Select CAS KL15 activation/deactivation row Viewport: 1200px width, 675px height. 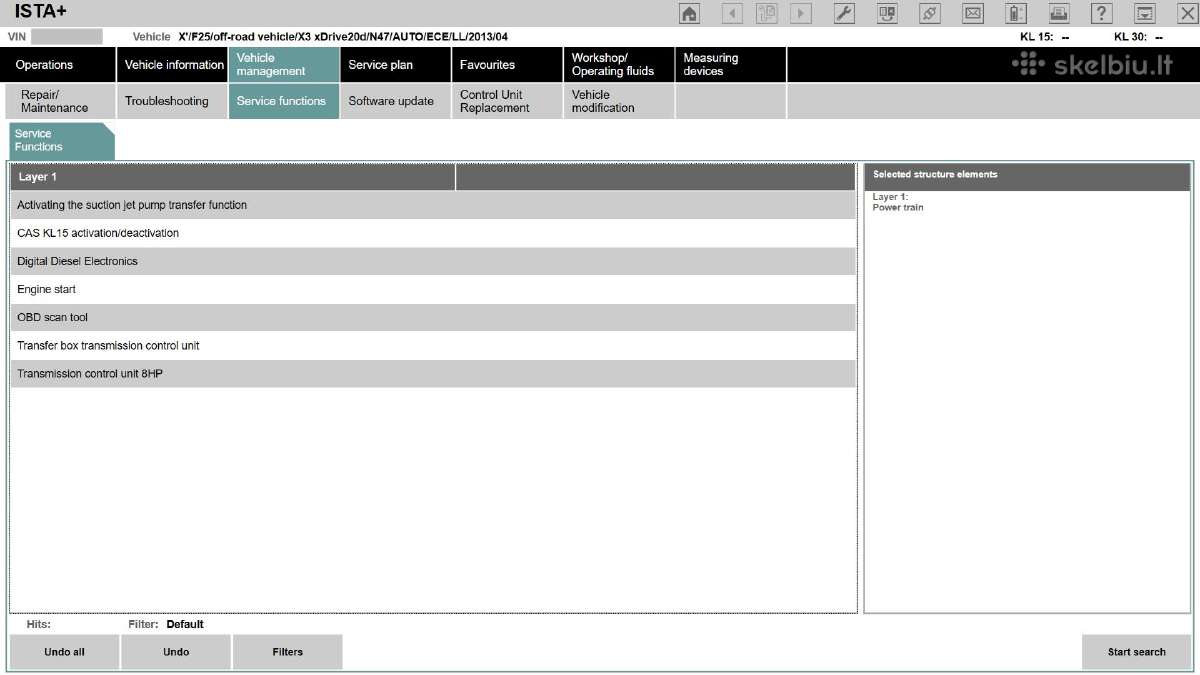point(433,233)
